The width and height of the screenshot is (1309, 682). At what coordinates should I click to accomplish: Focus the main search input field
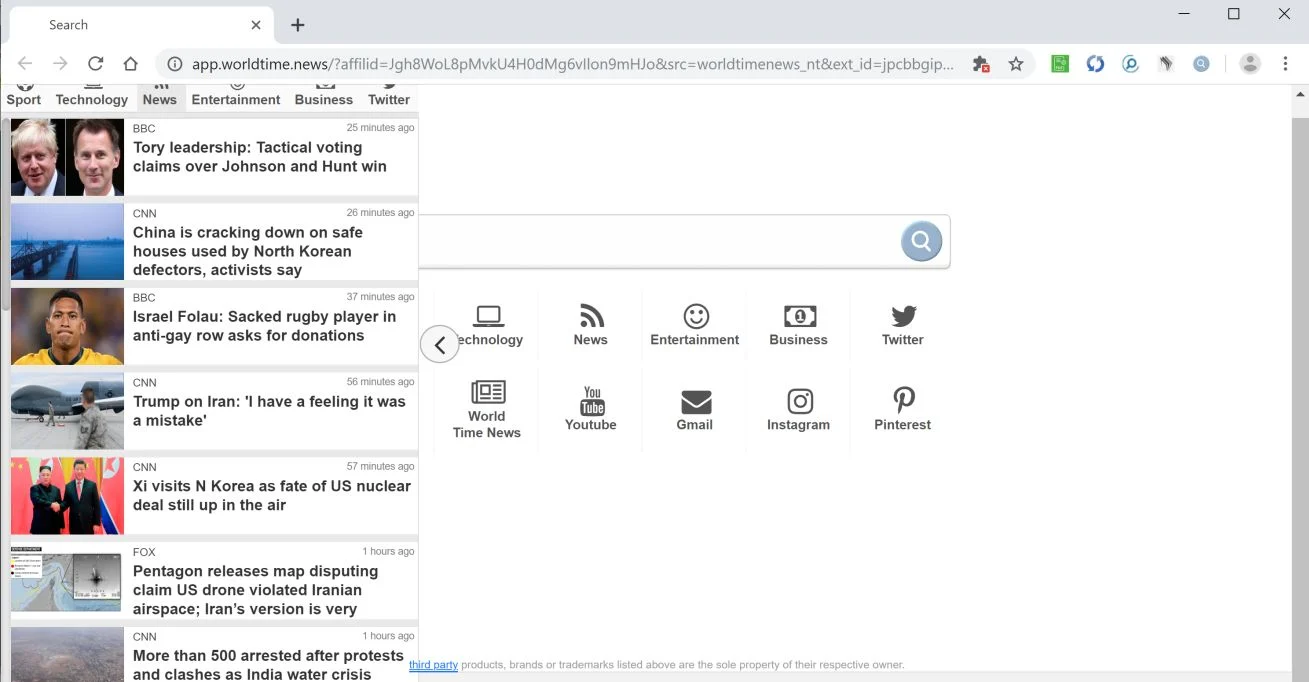tap(658, 241)
